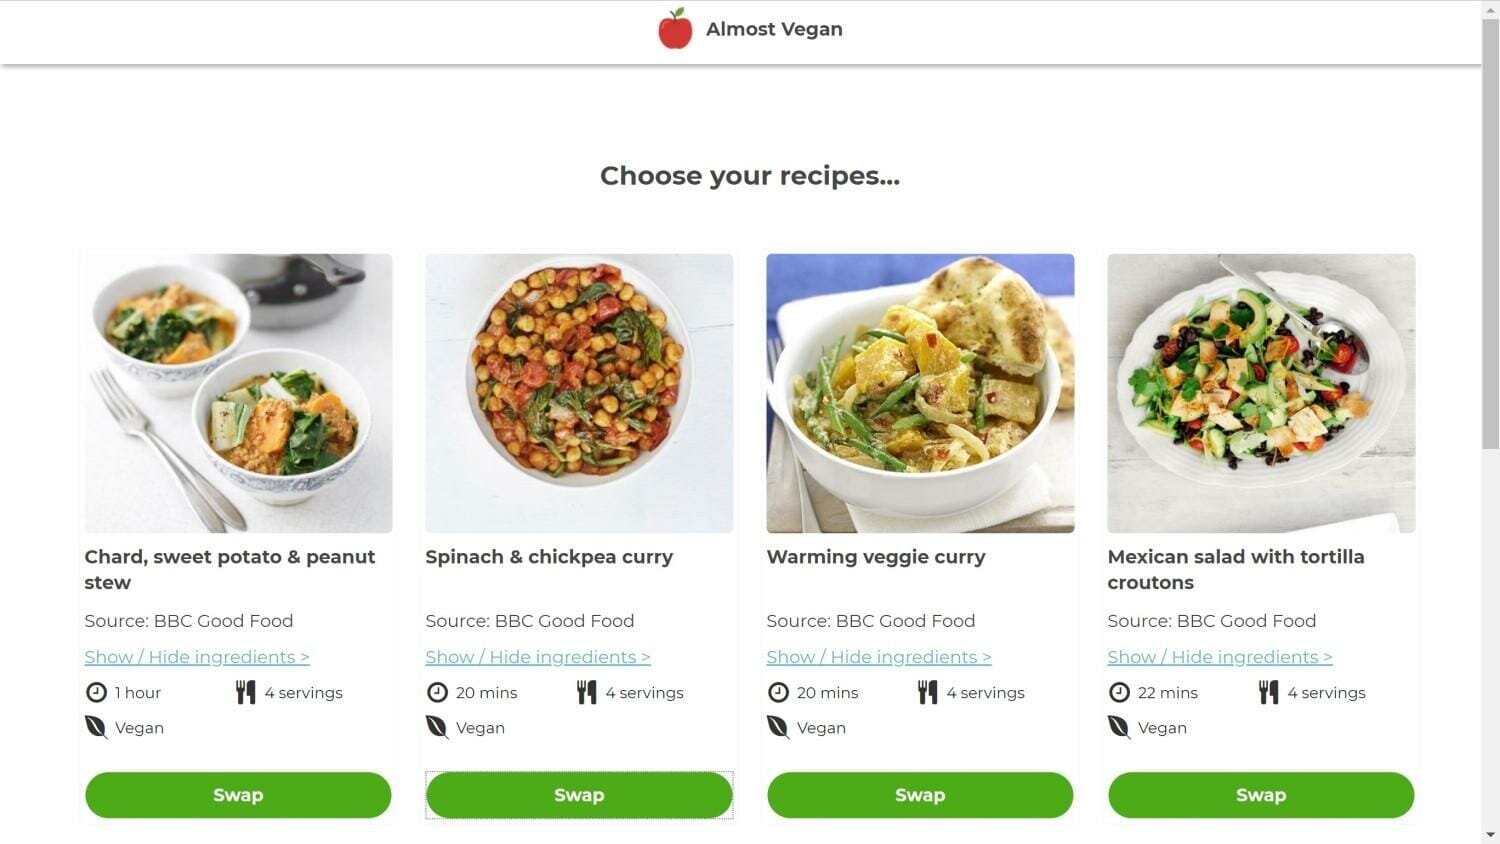Click clock icon on Chard stew card
The width and height of the screenshot is (1500, 844).
click(x=96, y=692)
